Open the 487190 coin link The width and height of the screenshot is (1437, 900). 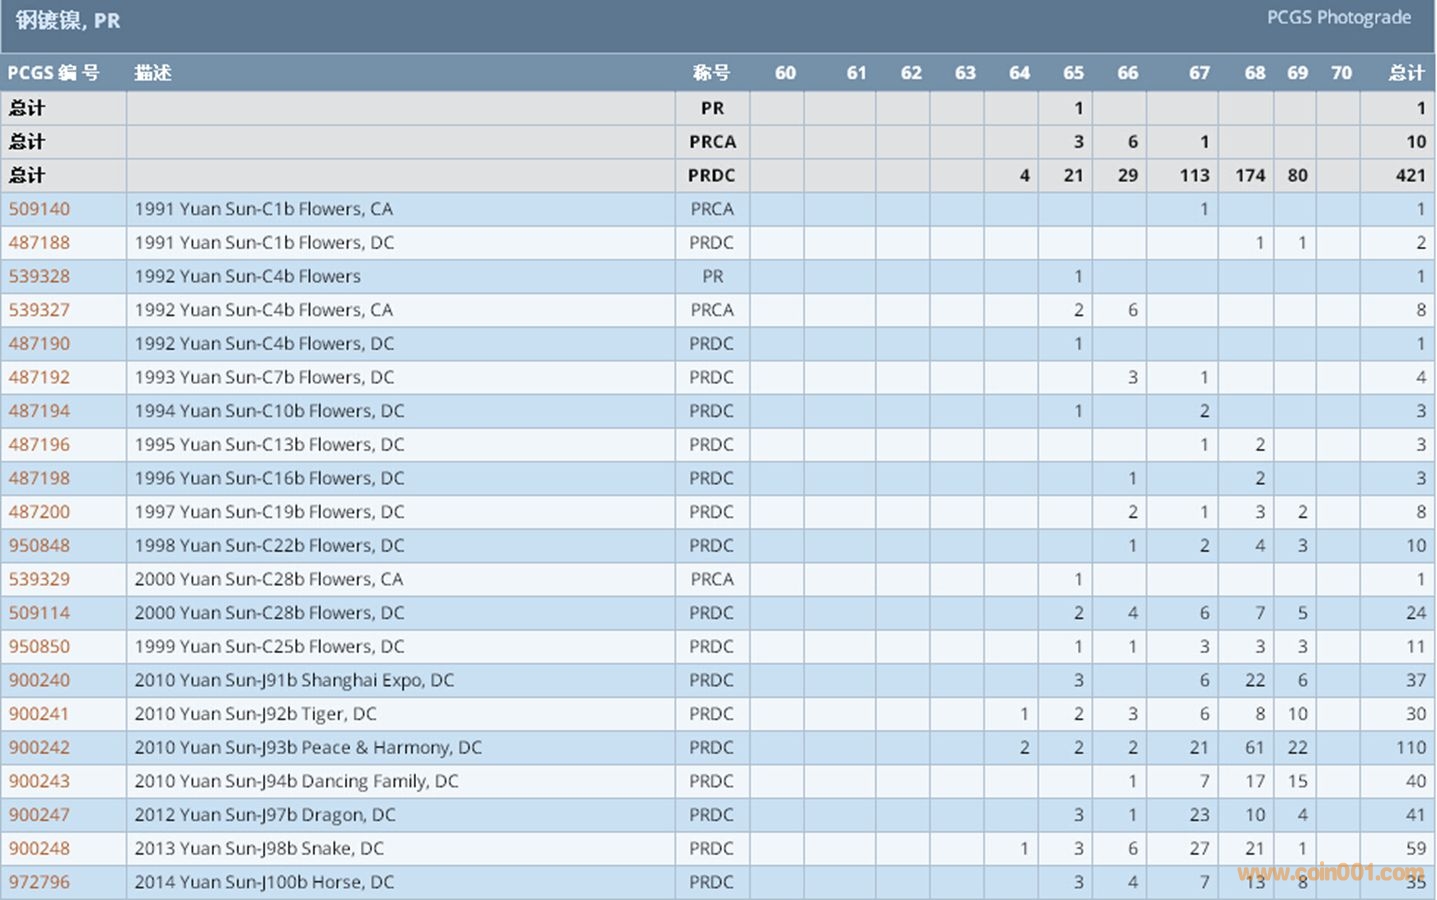(x=40, y=344)
